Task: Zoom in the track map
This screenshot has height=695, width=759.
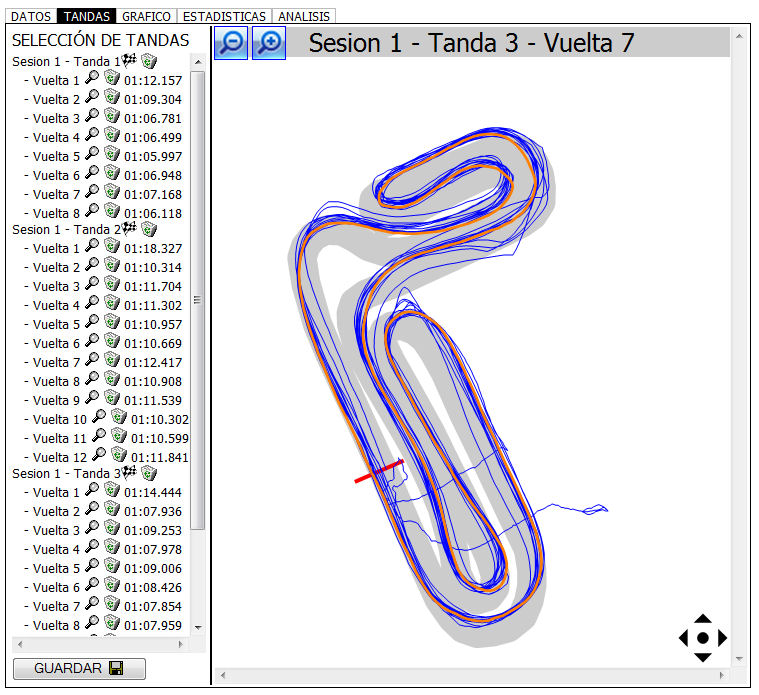Action: click(269, 43)
